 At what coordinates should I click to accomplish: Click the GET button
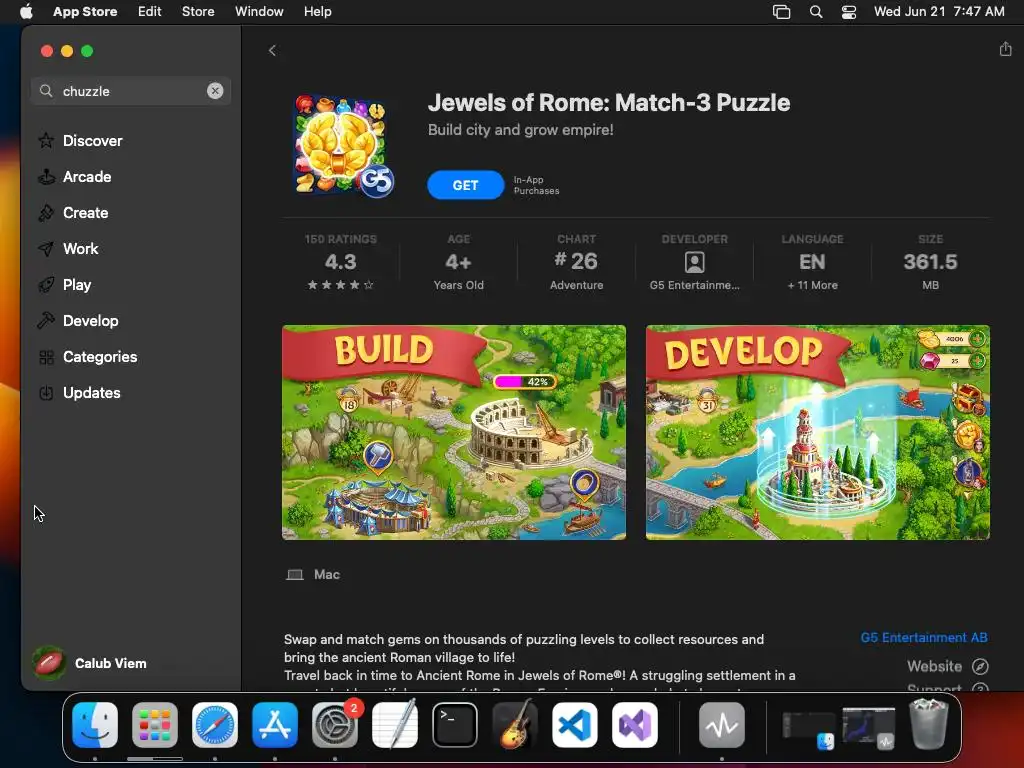(x=466, y=185)
